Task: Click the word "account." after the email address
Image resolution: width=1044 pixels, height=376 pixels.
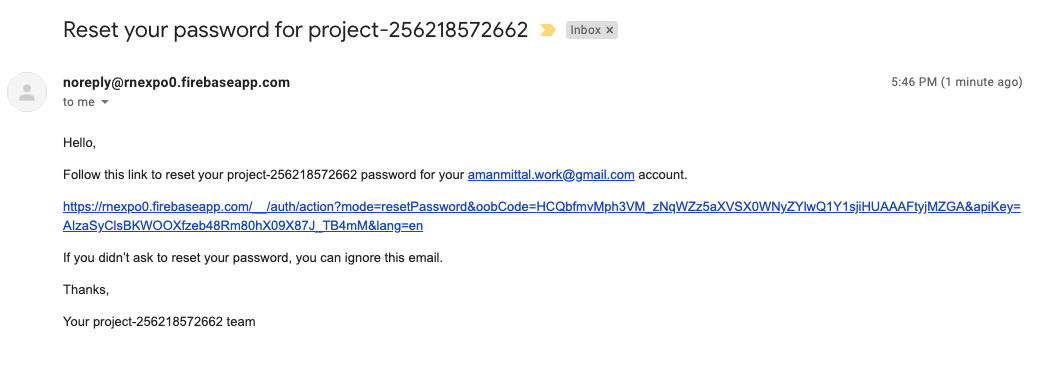Action: tap(662, 175)
